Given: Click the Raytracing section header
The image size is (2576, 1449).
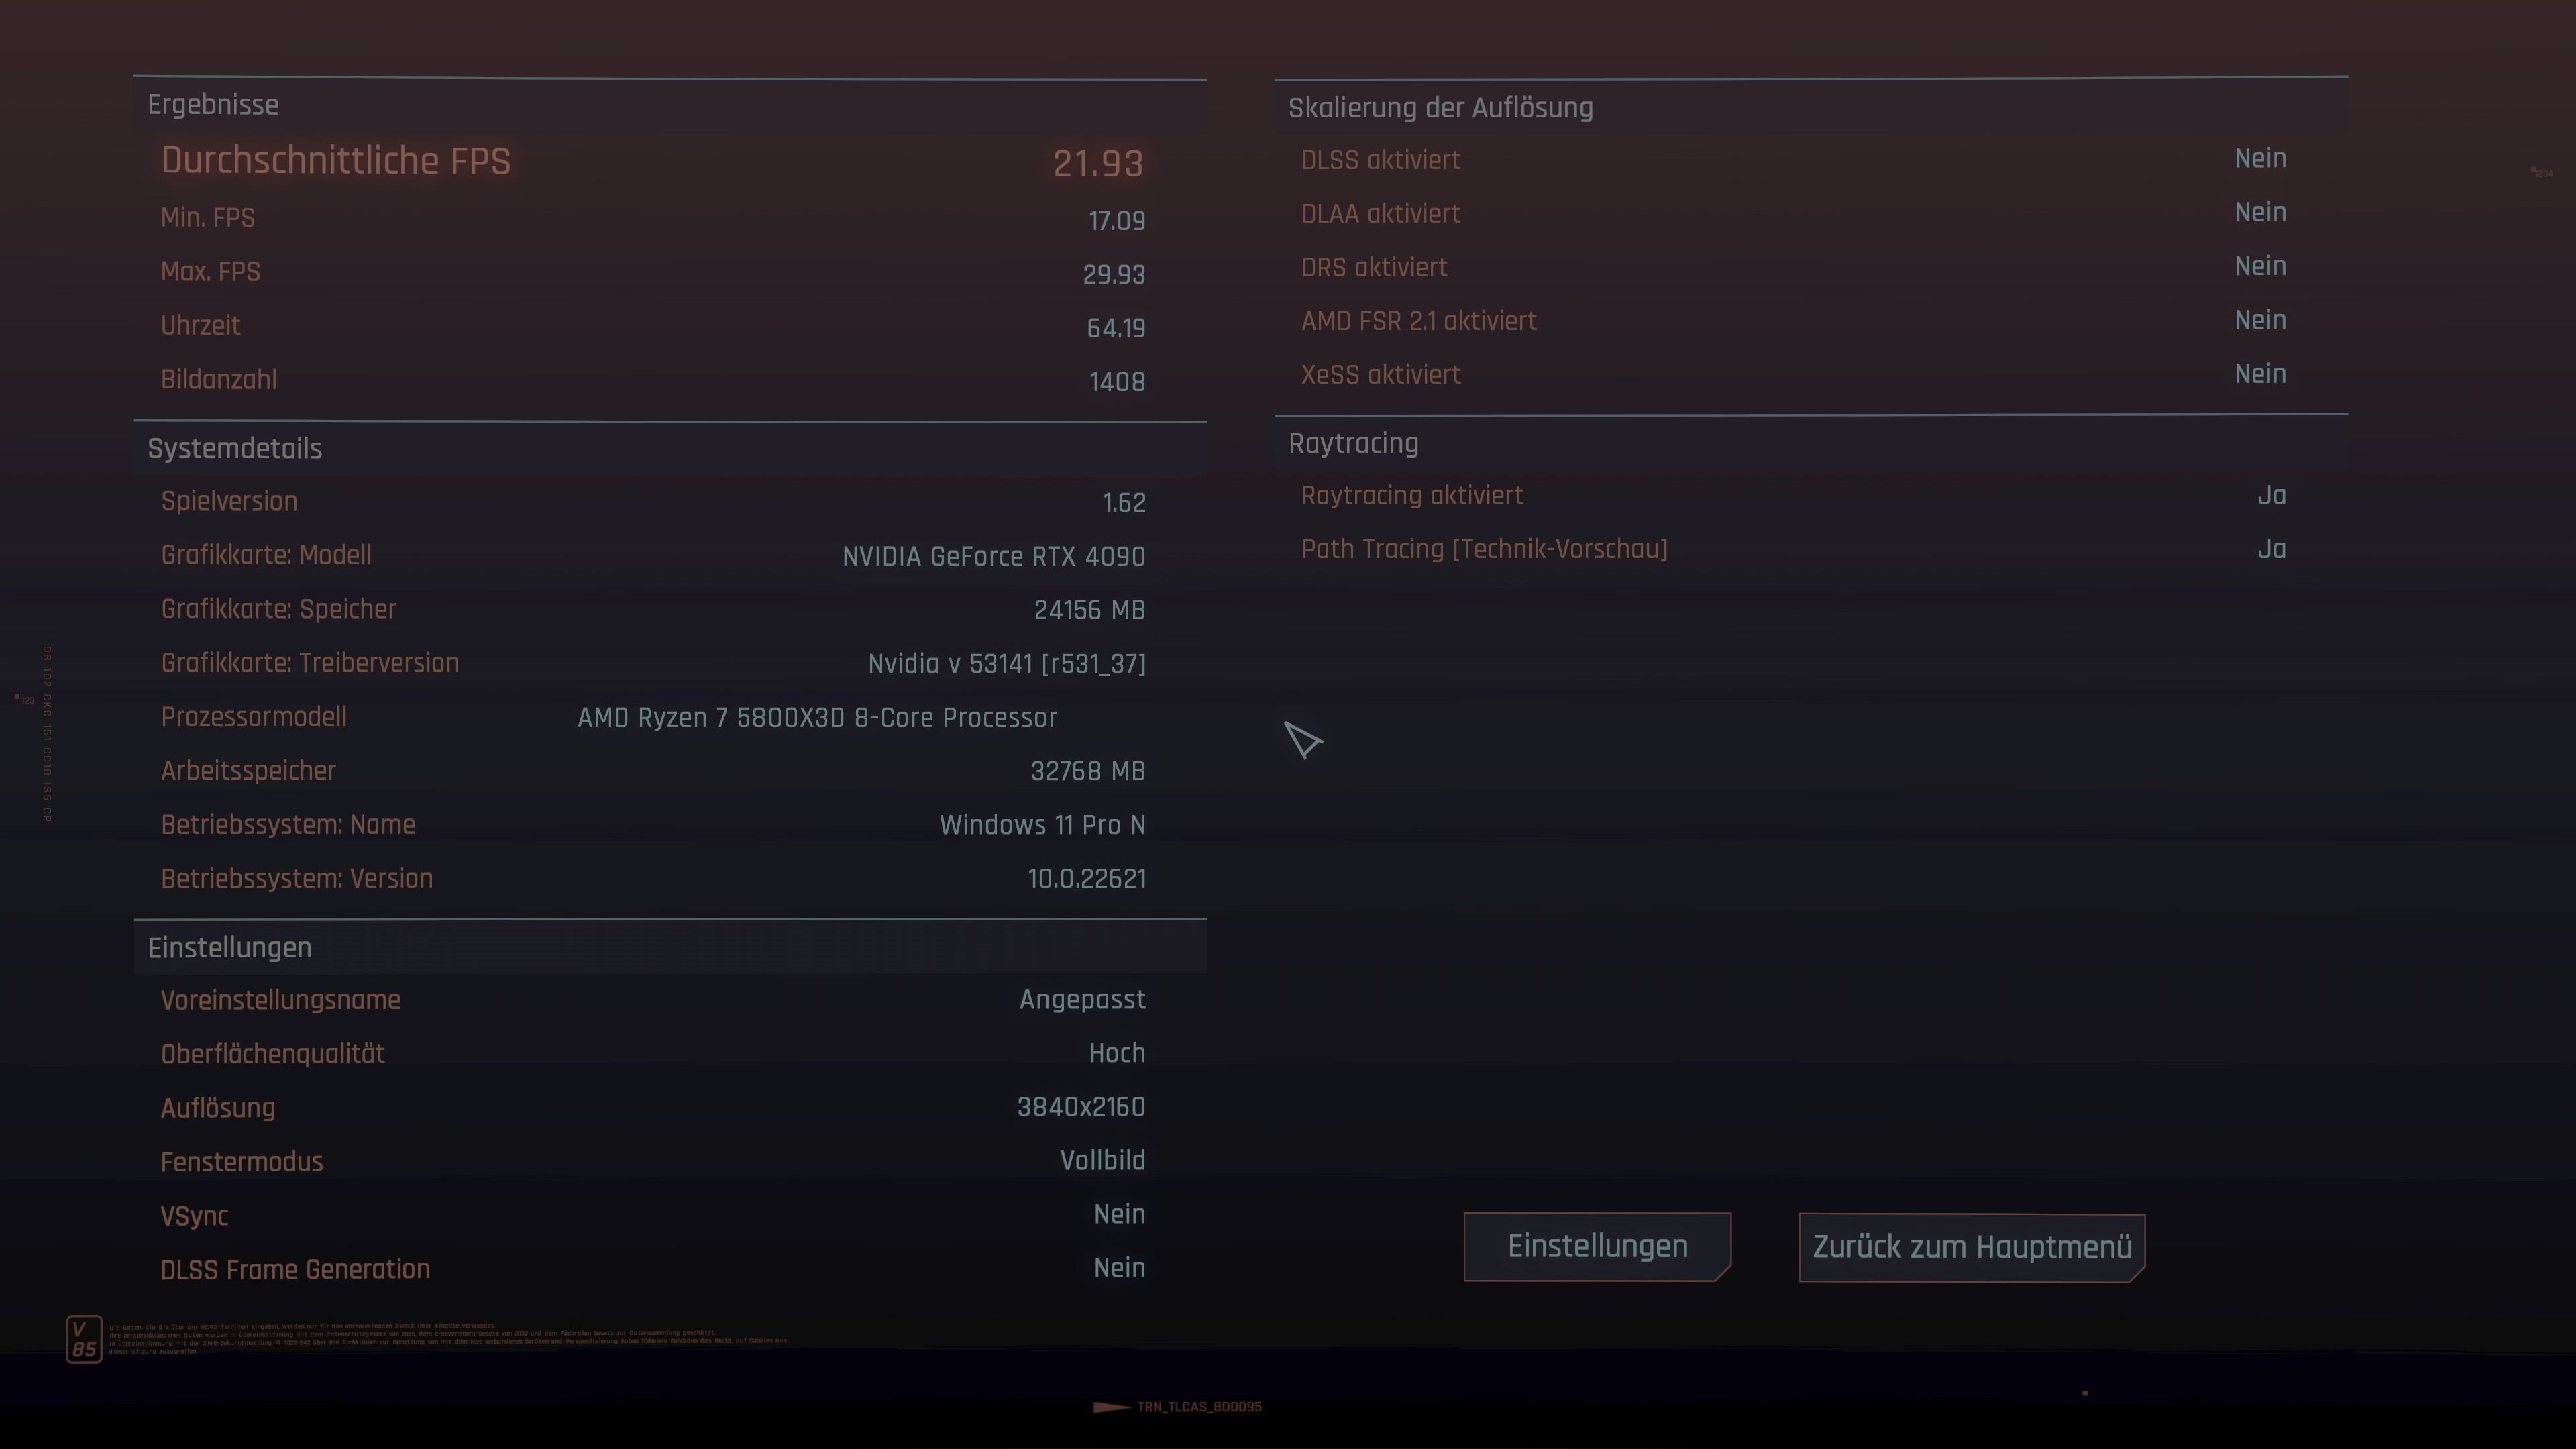Looking at the screenshot, I should pos(1353,443).
